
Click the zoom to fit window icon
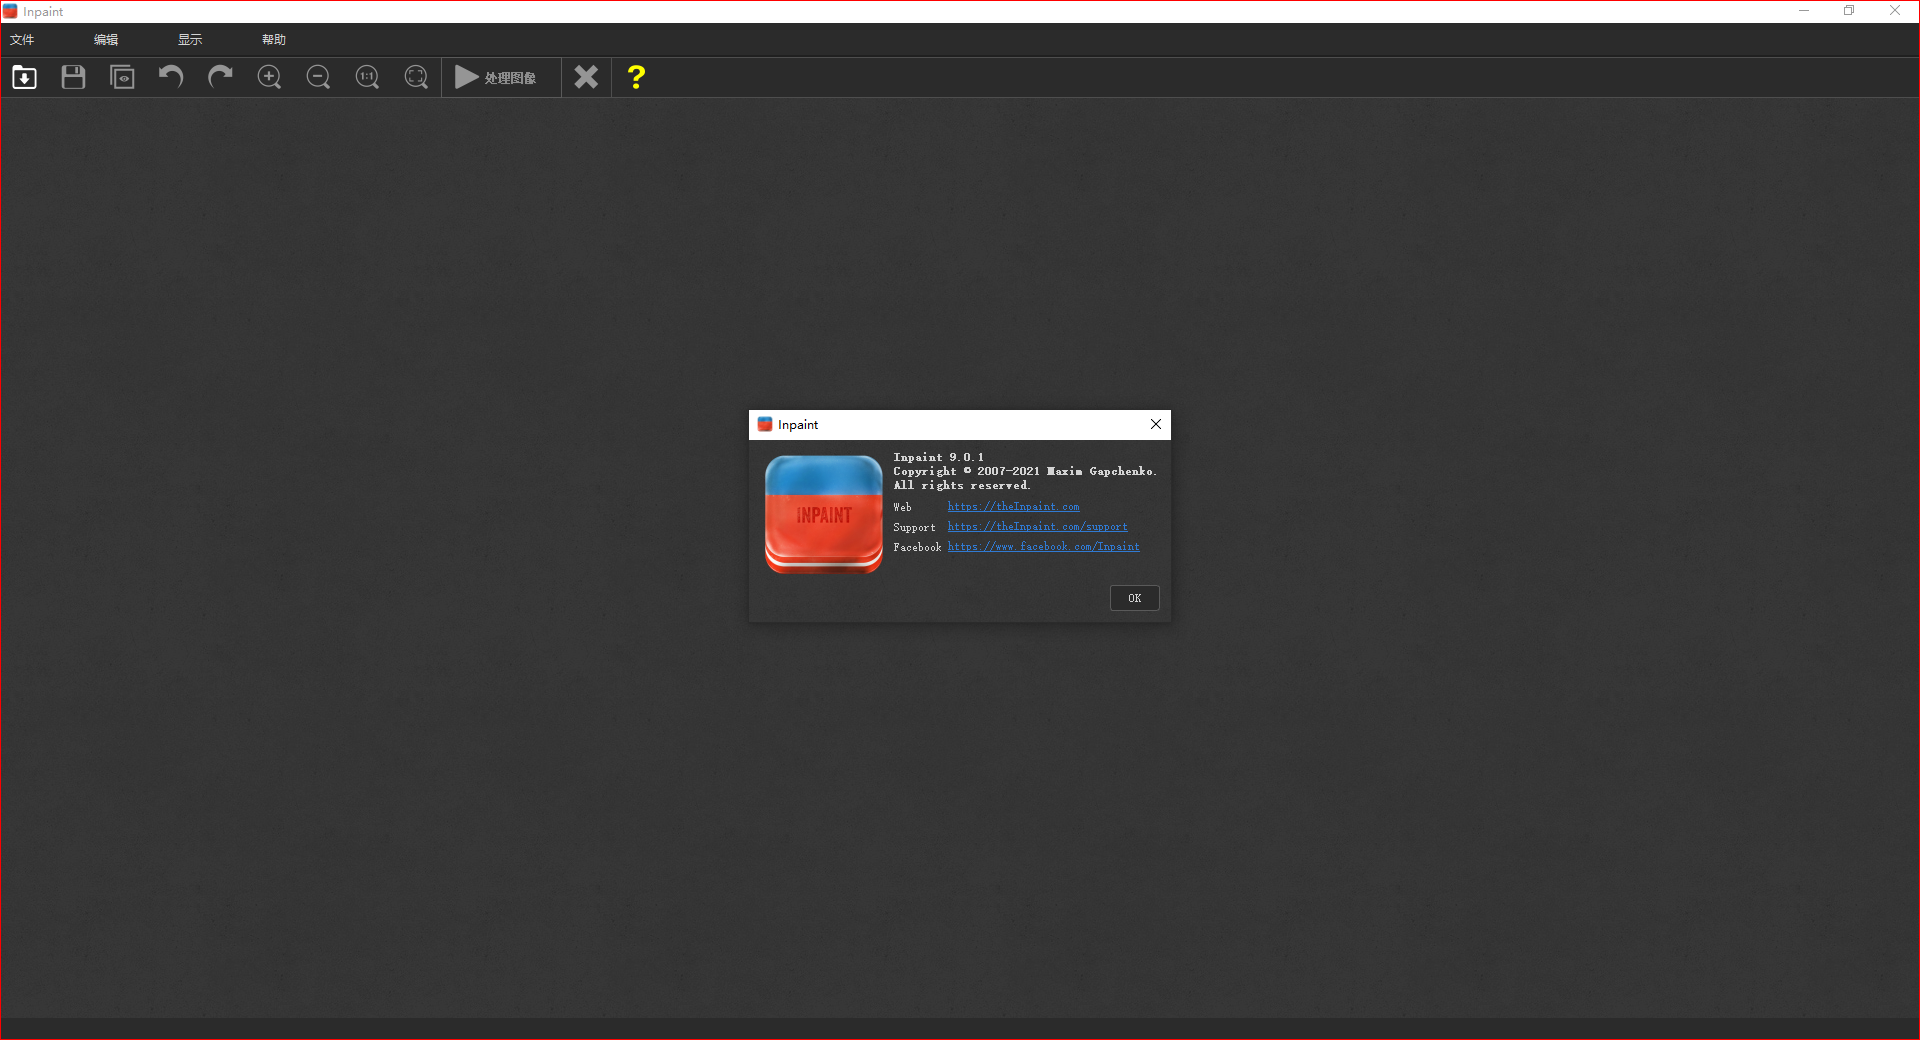click(x=416, y=77)
